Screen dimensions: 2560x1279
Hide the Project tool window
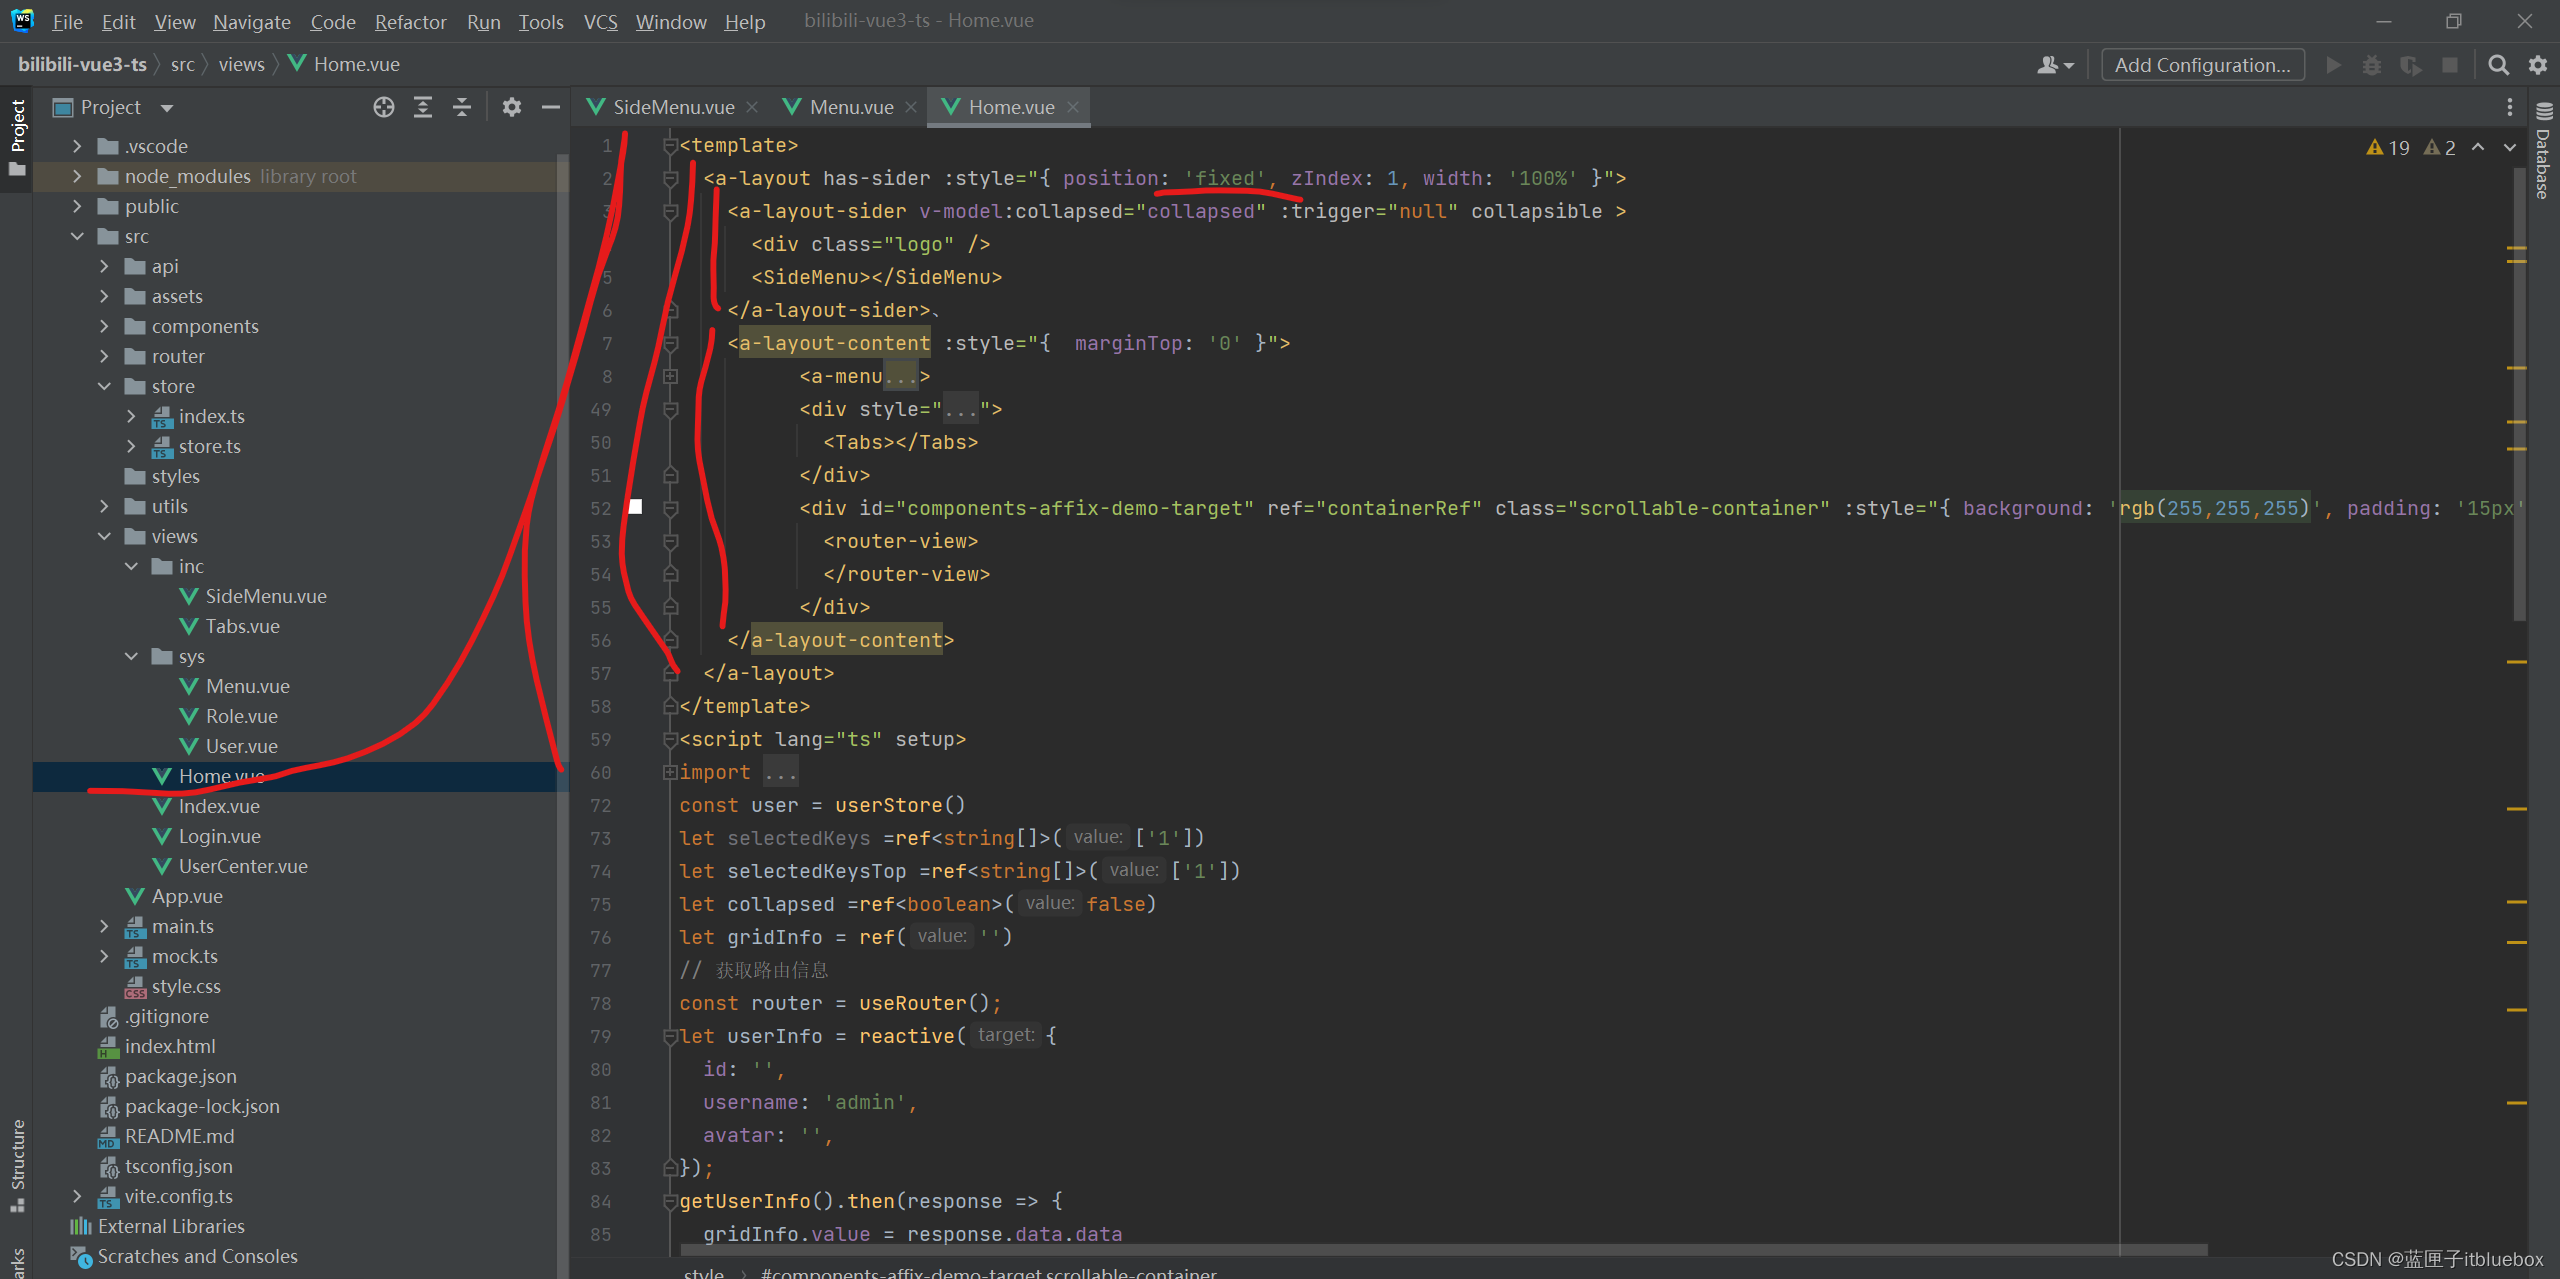[550, 107]
